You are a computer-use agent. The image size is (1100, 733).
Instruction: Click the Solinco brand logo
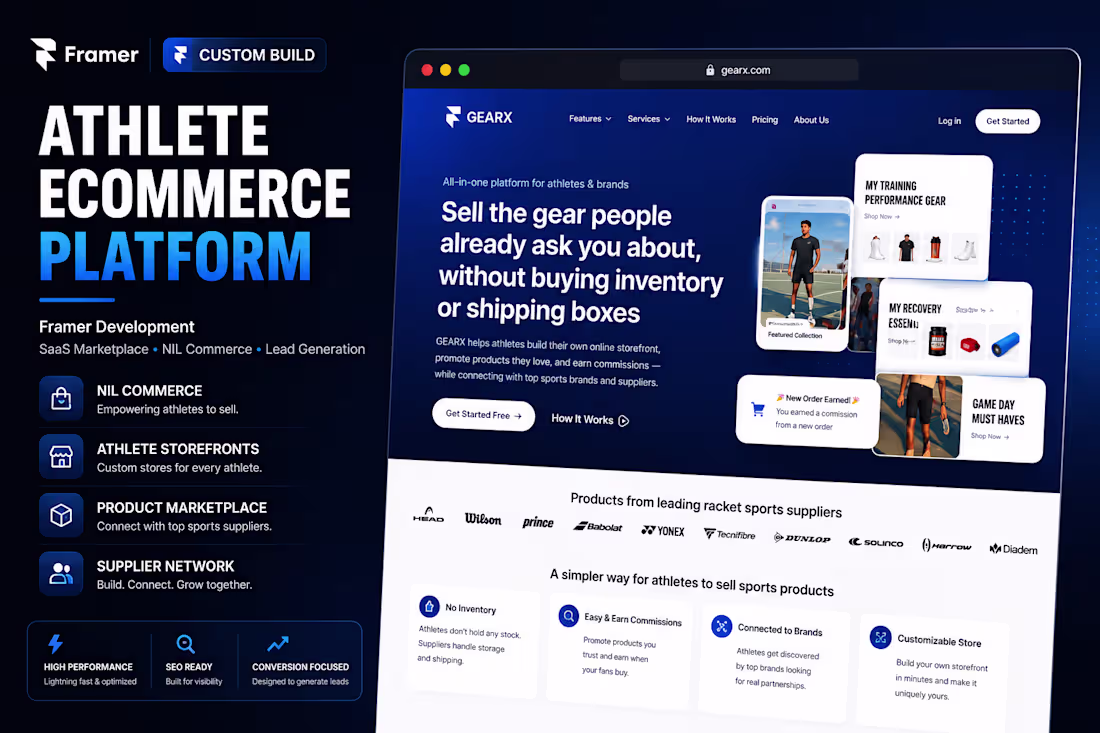coord(876,542)
